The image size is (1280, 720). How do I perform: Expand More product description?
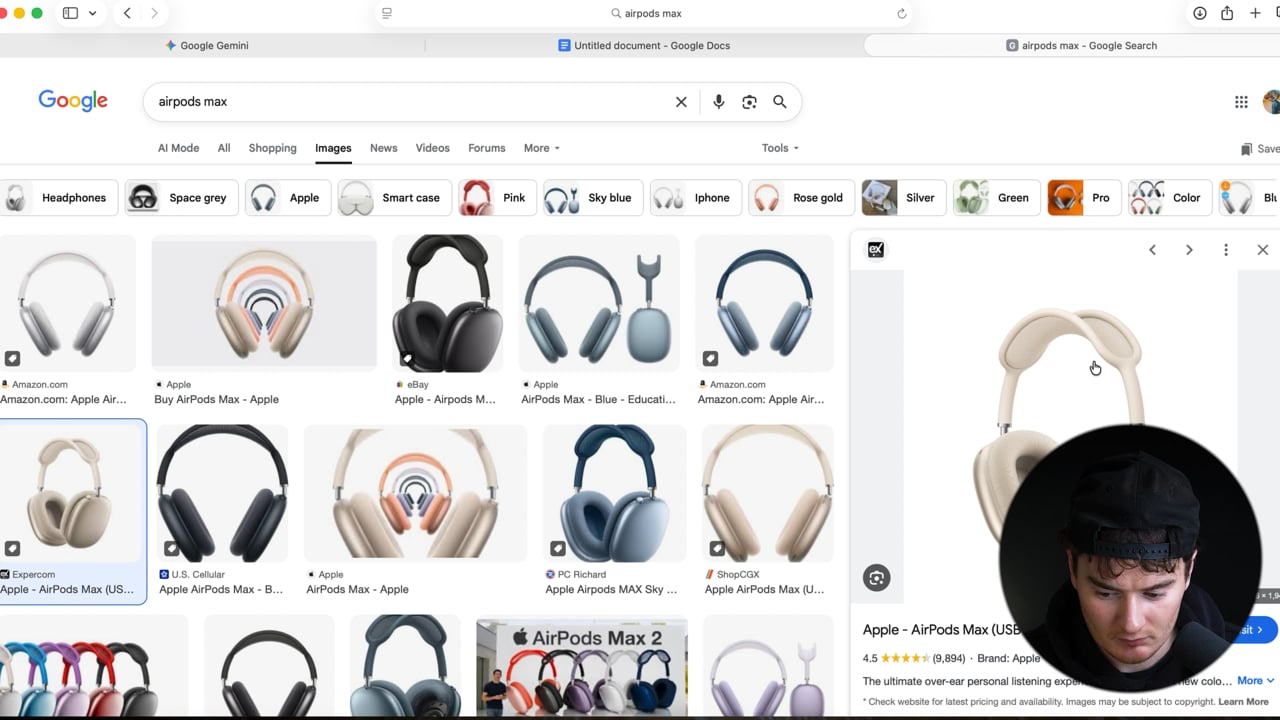coord(1255,681)
